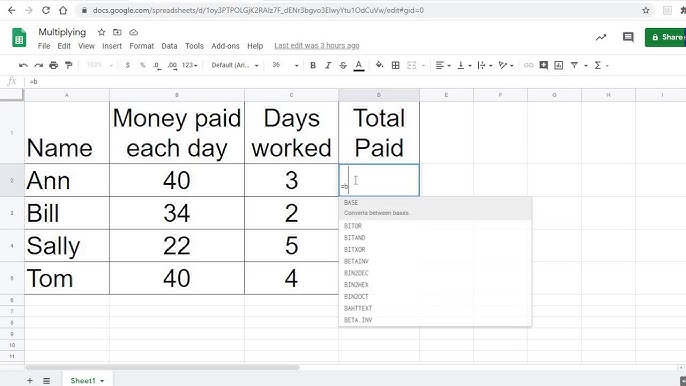Viewport: 686px width, 386px height.
Task: Click the browser home button
Action: (63, 10)
